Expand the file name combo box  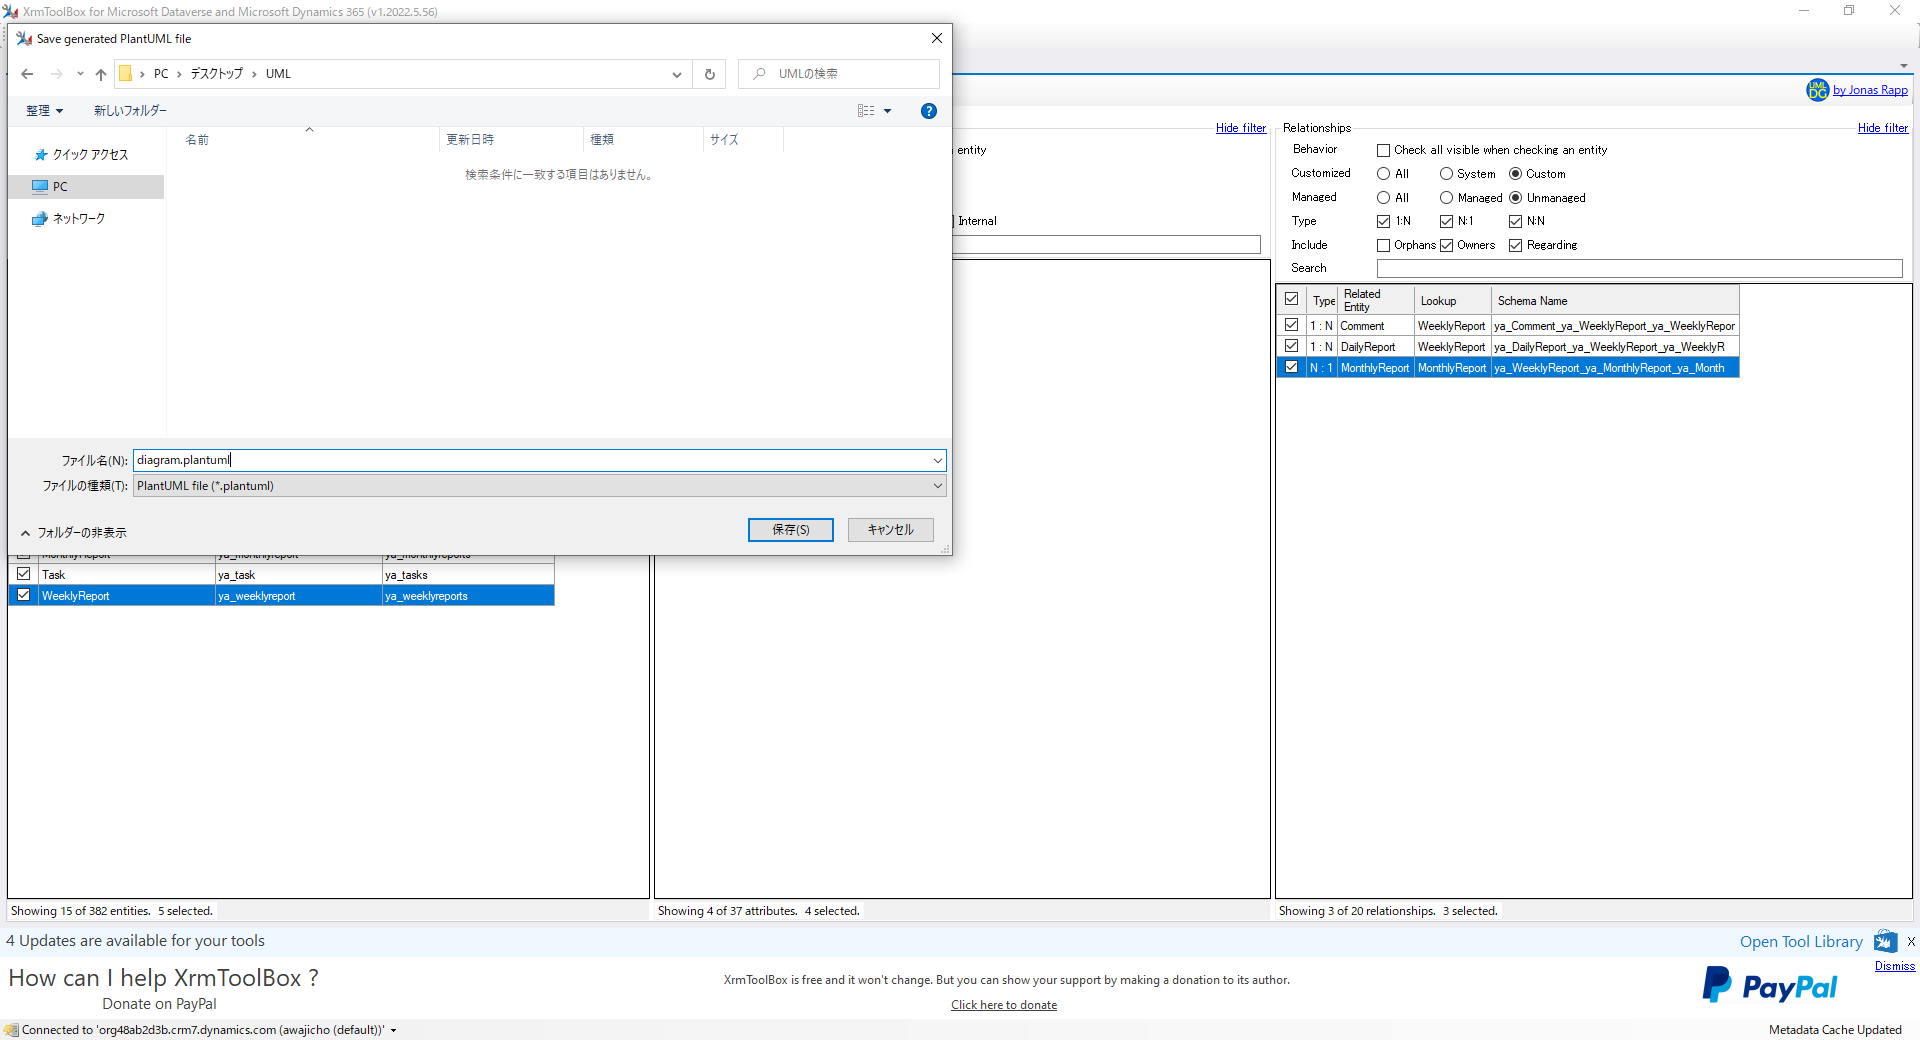pyautogui.click(x=938, y=461)
